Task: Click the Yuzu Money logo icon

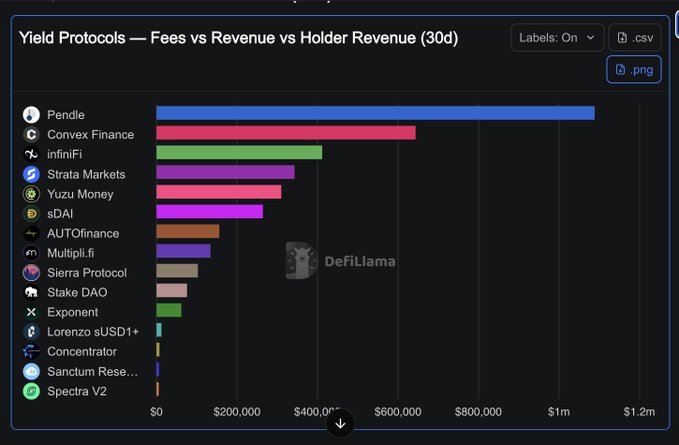Action: (x=31, y=194)
